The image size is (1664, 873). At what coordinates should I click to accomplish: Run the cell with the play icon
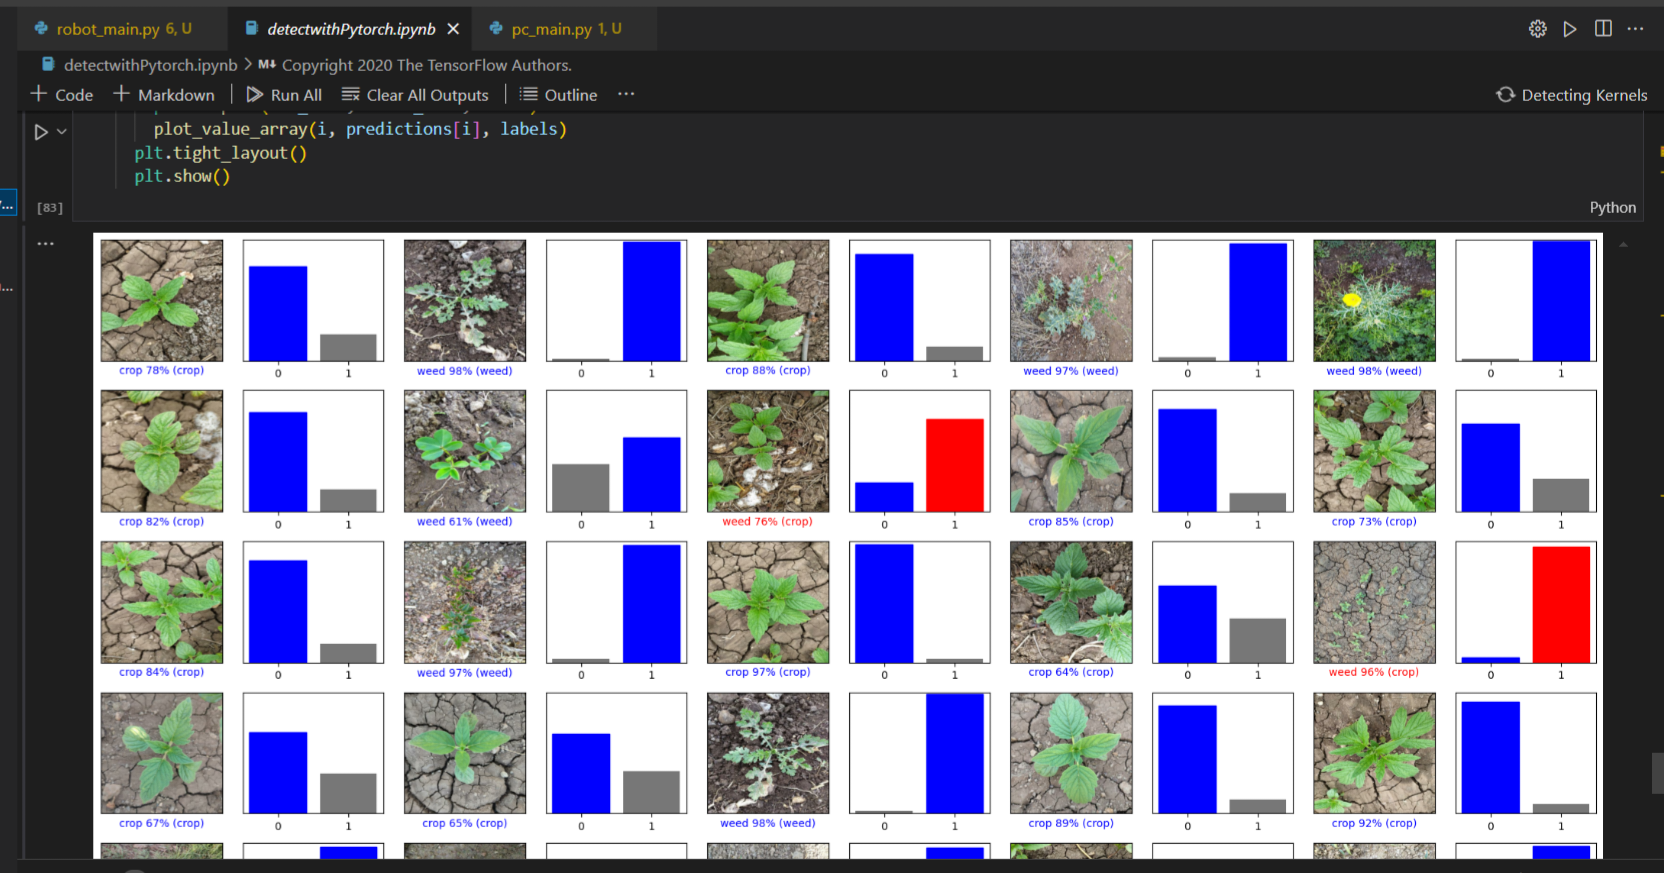[x=41, y=132]
